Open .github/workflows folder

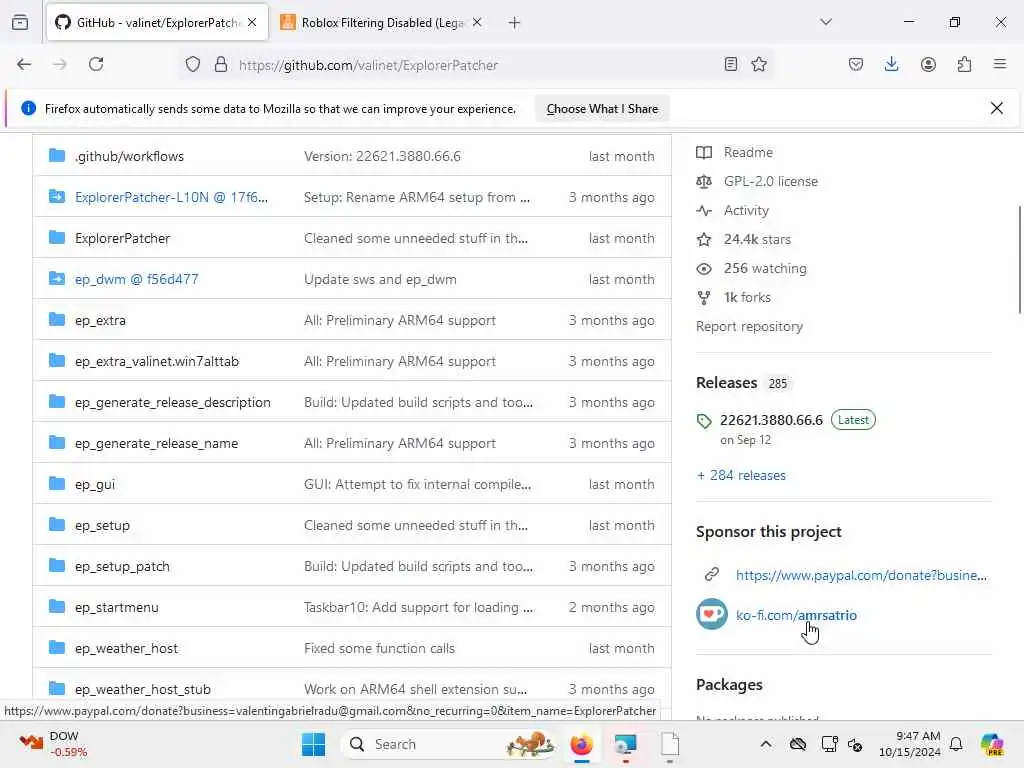tap(129, 157)
